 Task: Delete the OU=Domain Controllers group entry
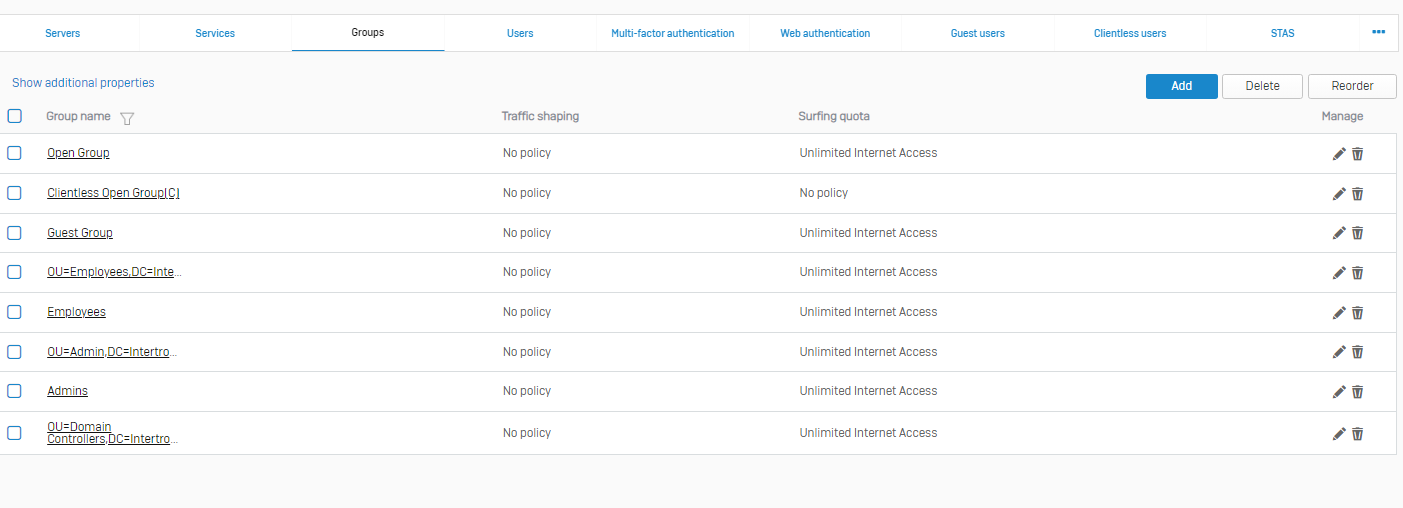pyautogui.click(x=1357, y=433)
